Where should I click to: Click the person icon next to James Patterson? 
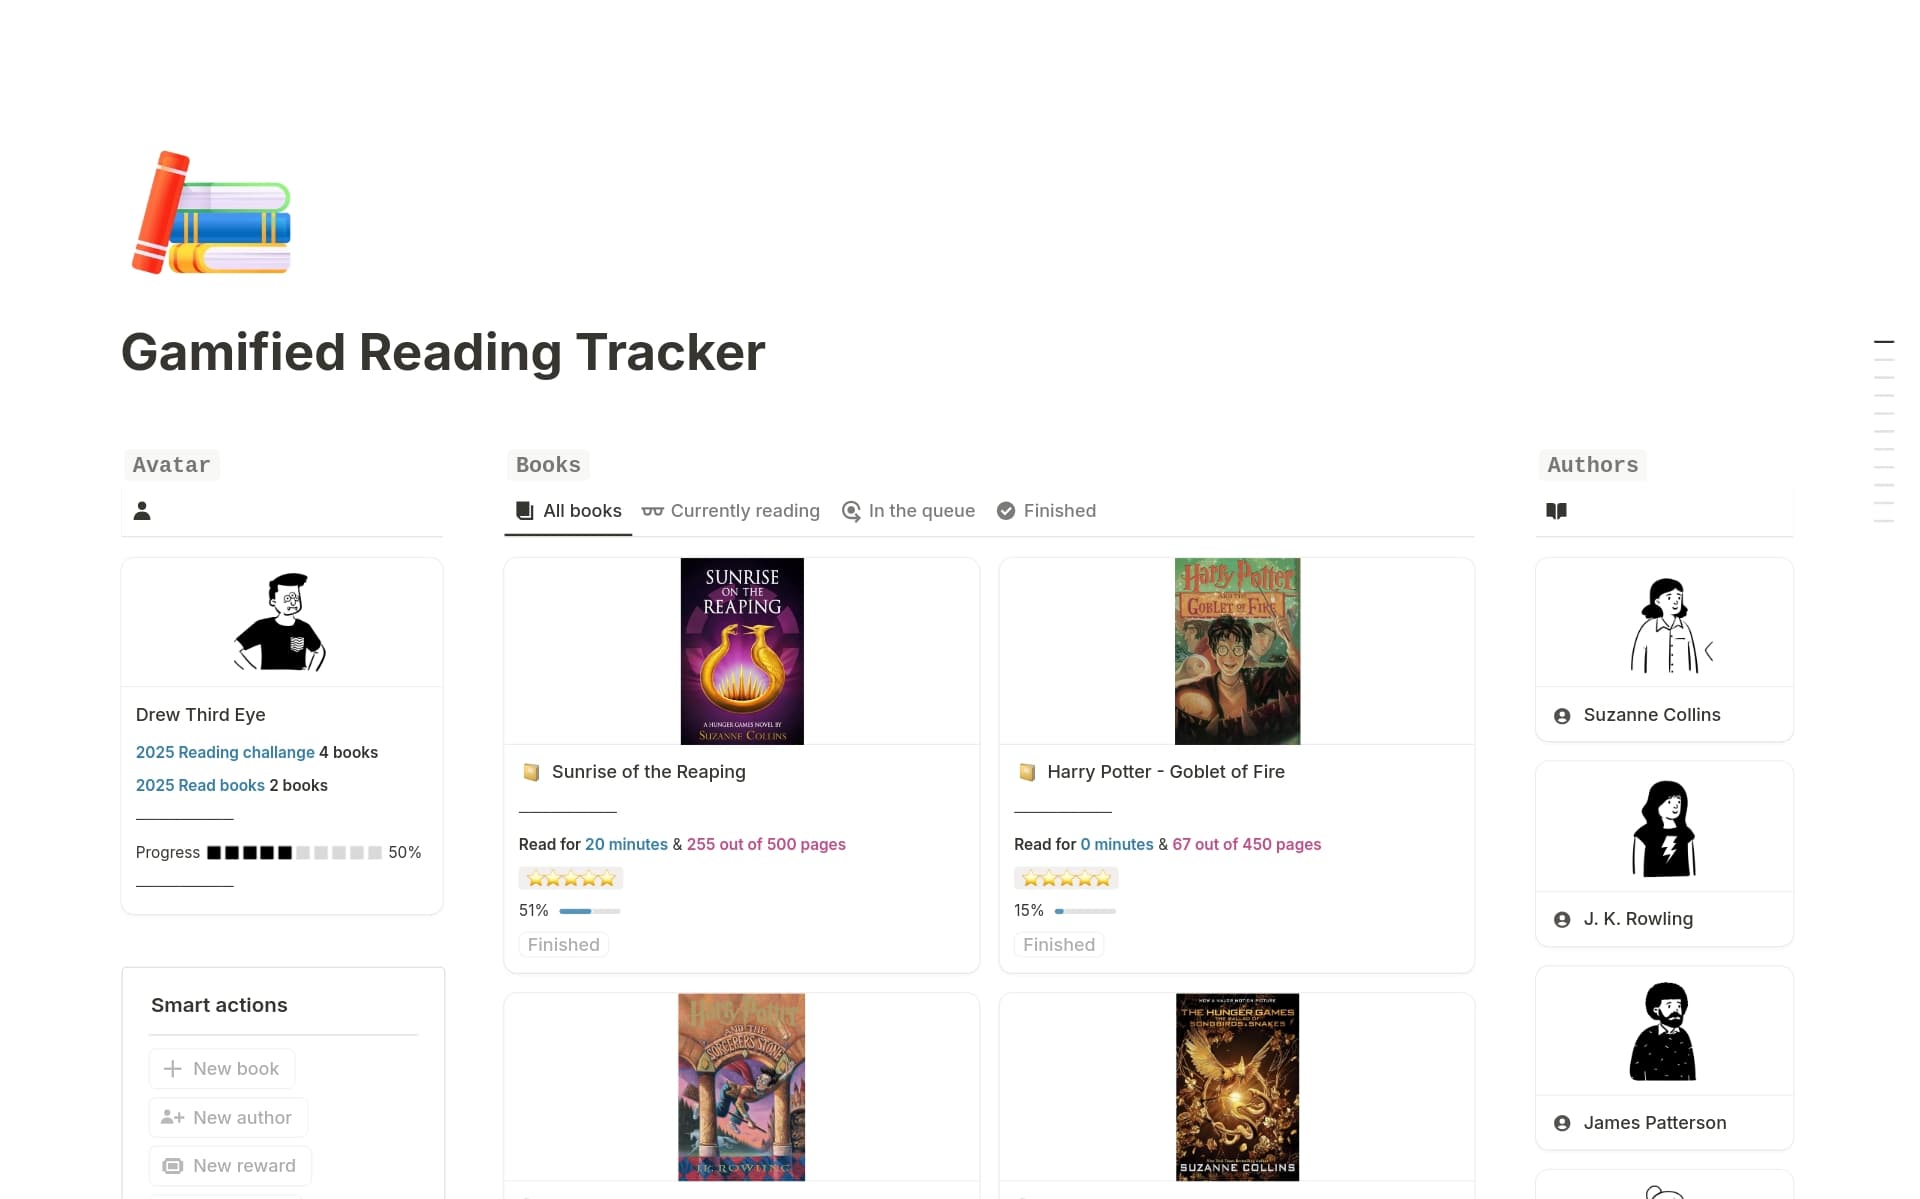(1561, 1123)
